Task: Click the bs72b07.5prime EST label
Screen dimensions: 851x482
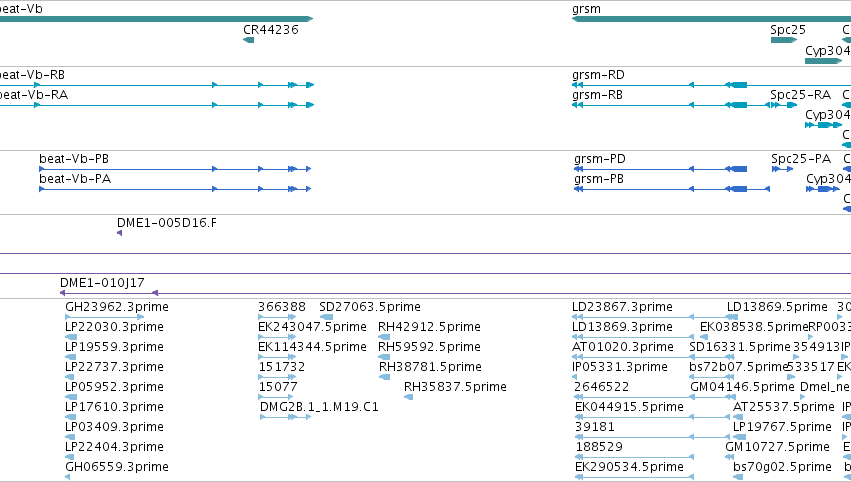Action: click(x=738, y=367)
